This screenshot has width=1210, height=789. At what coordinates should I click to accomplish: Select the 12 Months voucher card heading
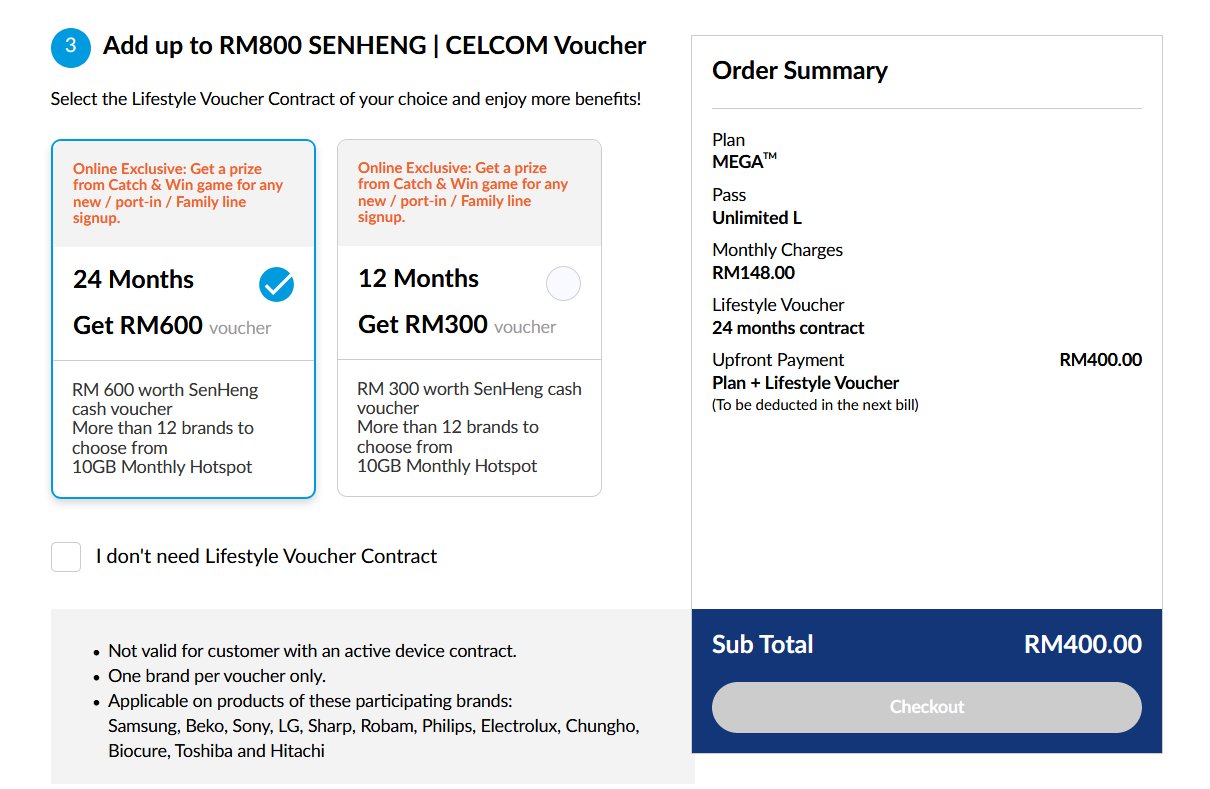pyautogui.click(x=419, y=278)
